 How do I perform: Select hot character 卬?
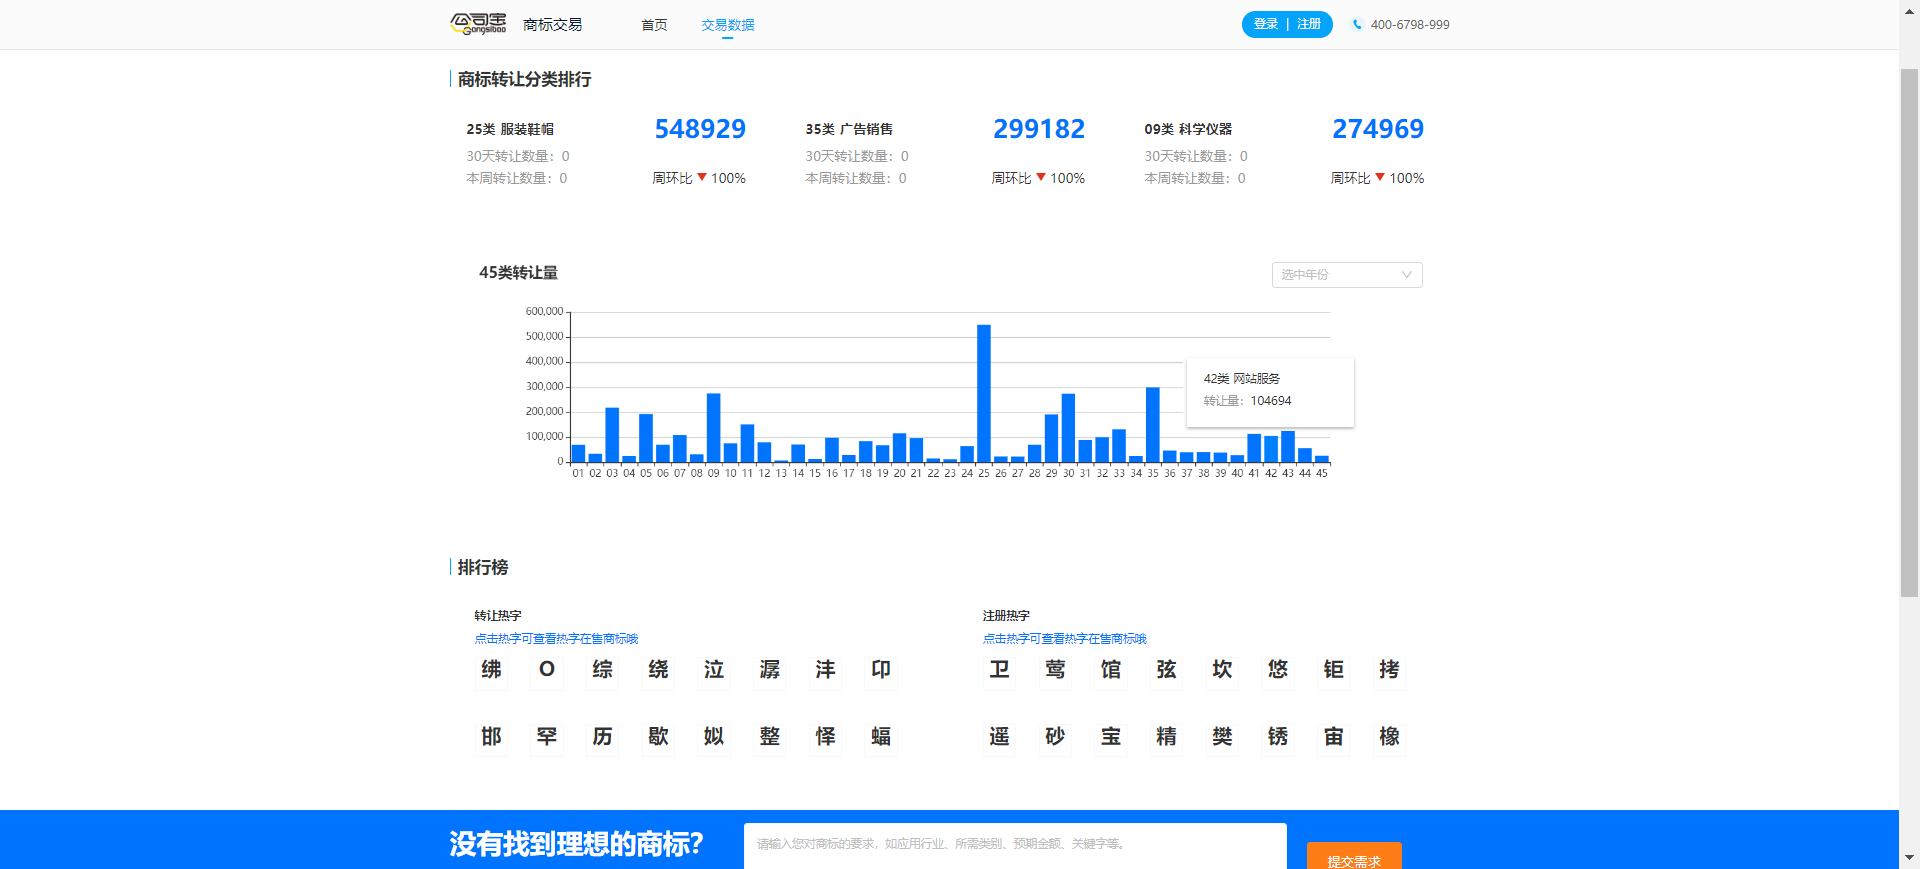pos(881,669)
